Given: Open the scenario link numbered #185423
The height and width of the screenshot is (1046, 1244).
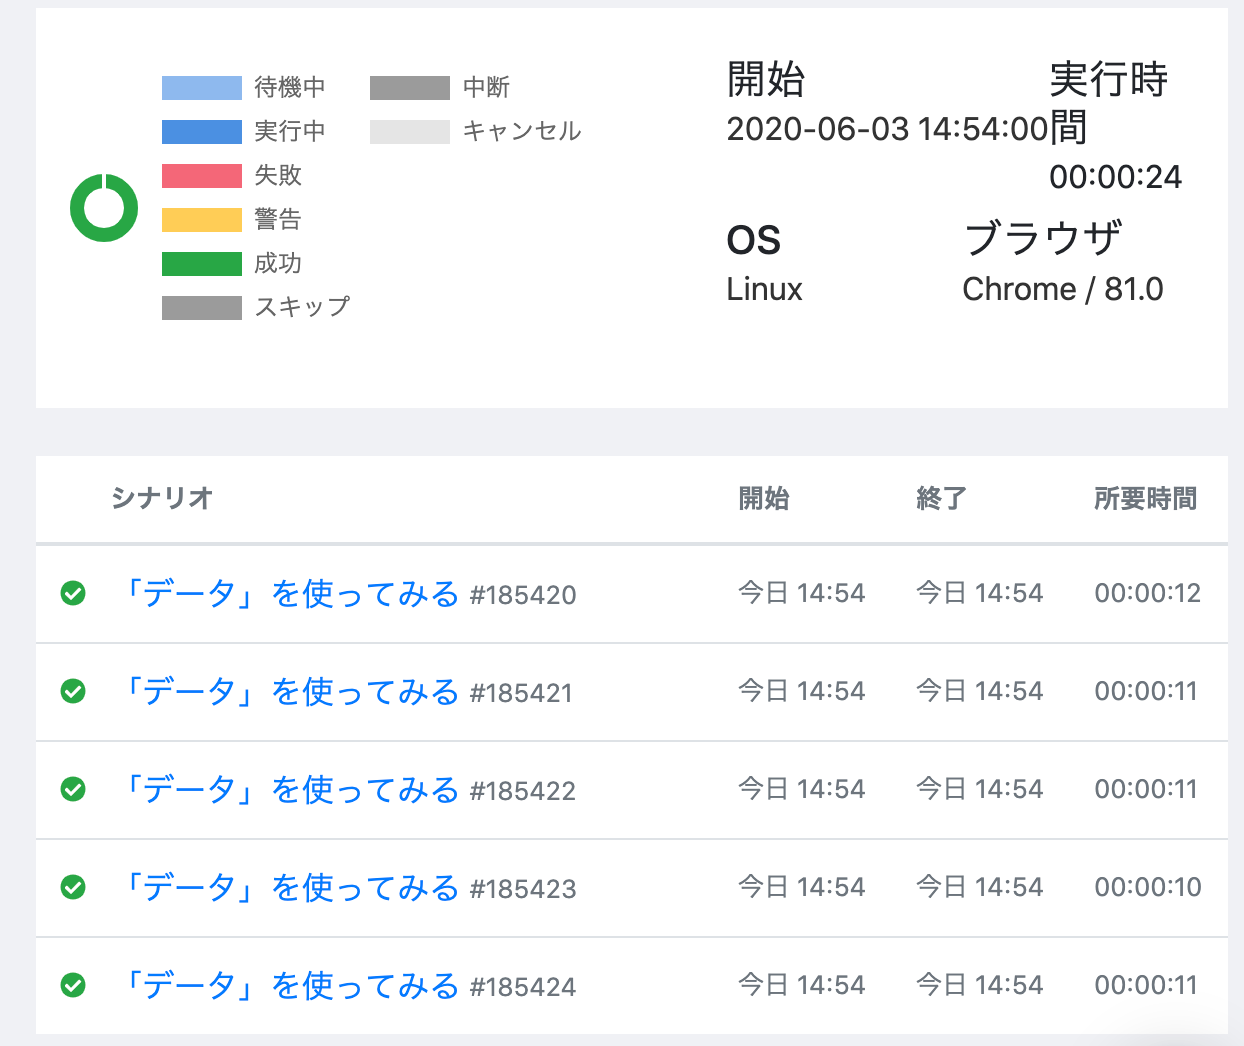Looking at the screenshot, I should [x=290, y=888].
